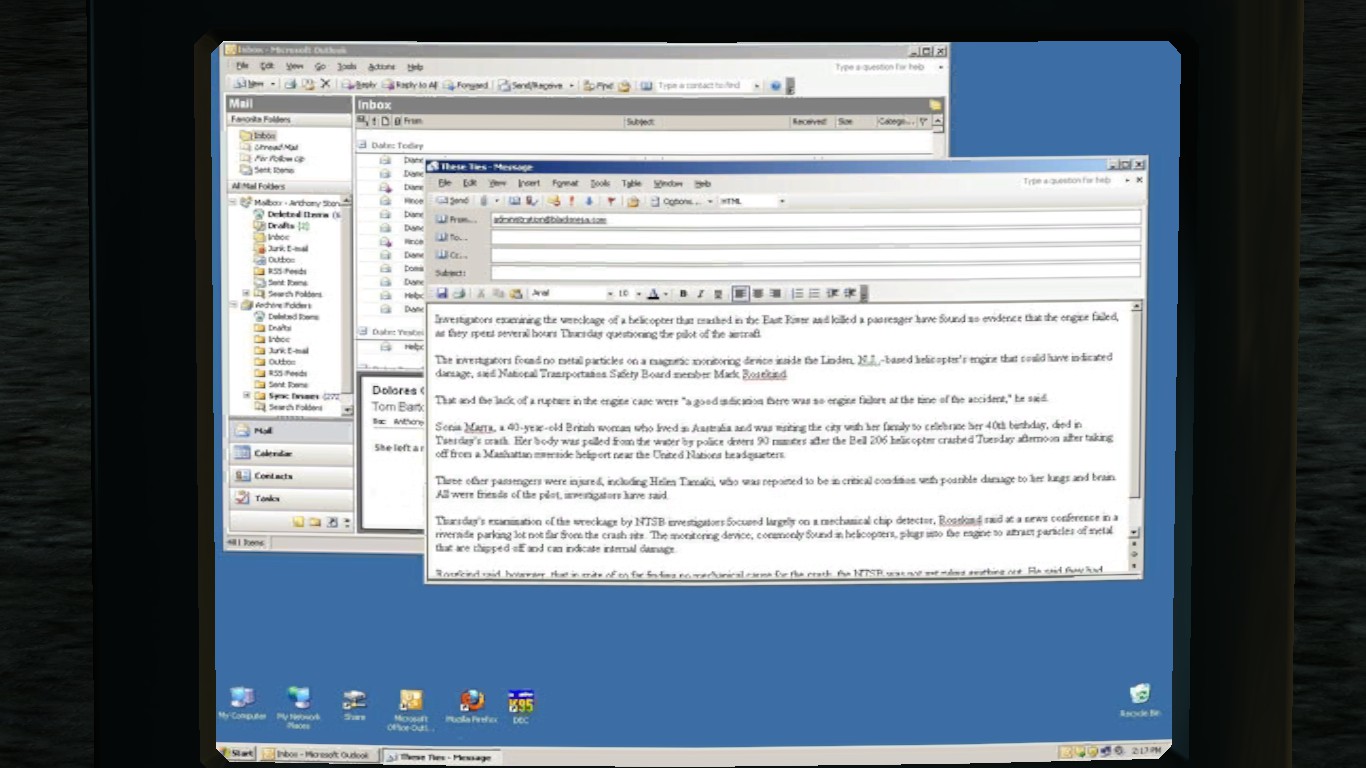Image resolution: width=1366 pixels, height=768 pixels.
Task: Click into the Subject field
Action: click(x=815, y=271)
